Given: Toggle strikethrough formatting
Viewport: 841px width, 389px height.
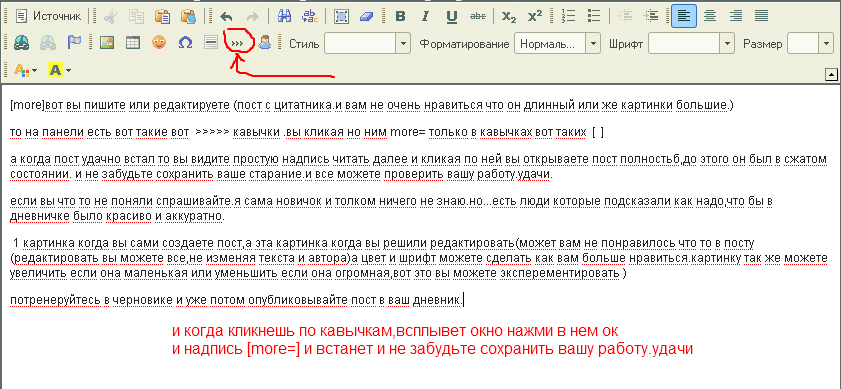Looking at the screenshot, I should [x=477, y=16].
